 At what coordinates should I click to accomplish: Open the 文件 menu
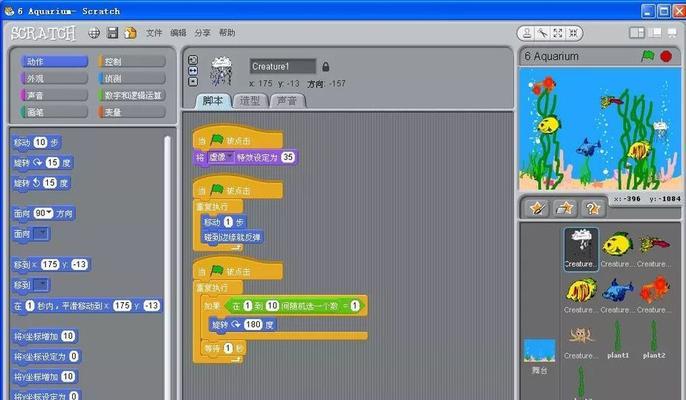(x=154, y=33)
